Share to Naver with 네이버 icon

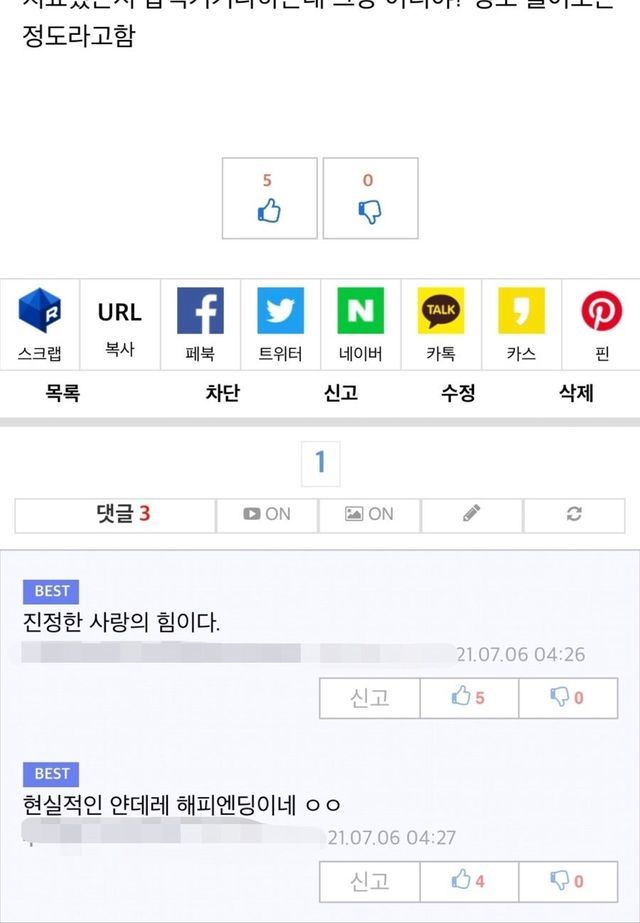coord(361,324)
